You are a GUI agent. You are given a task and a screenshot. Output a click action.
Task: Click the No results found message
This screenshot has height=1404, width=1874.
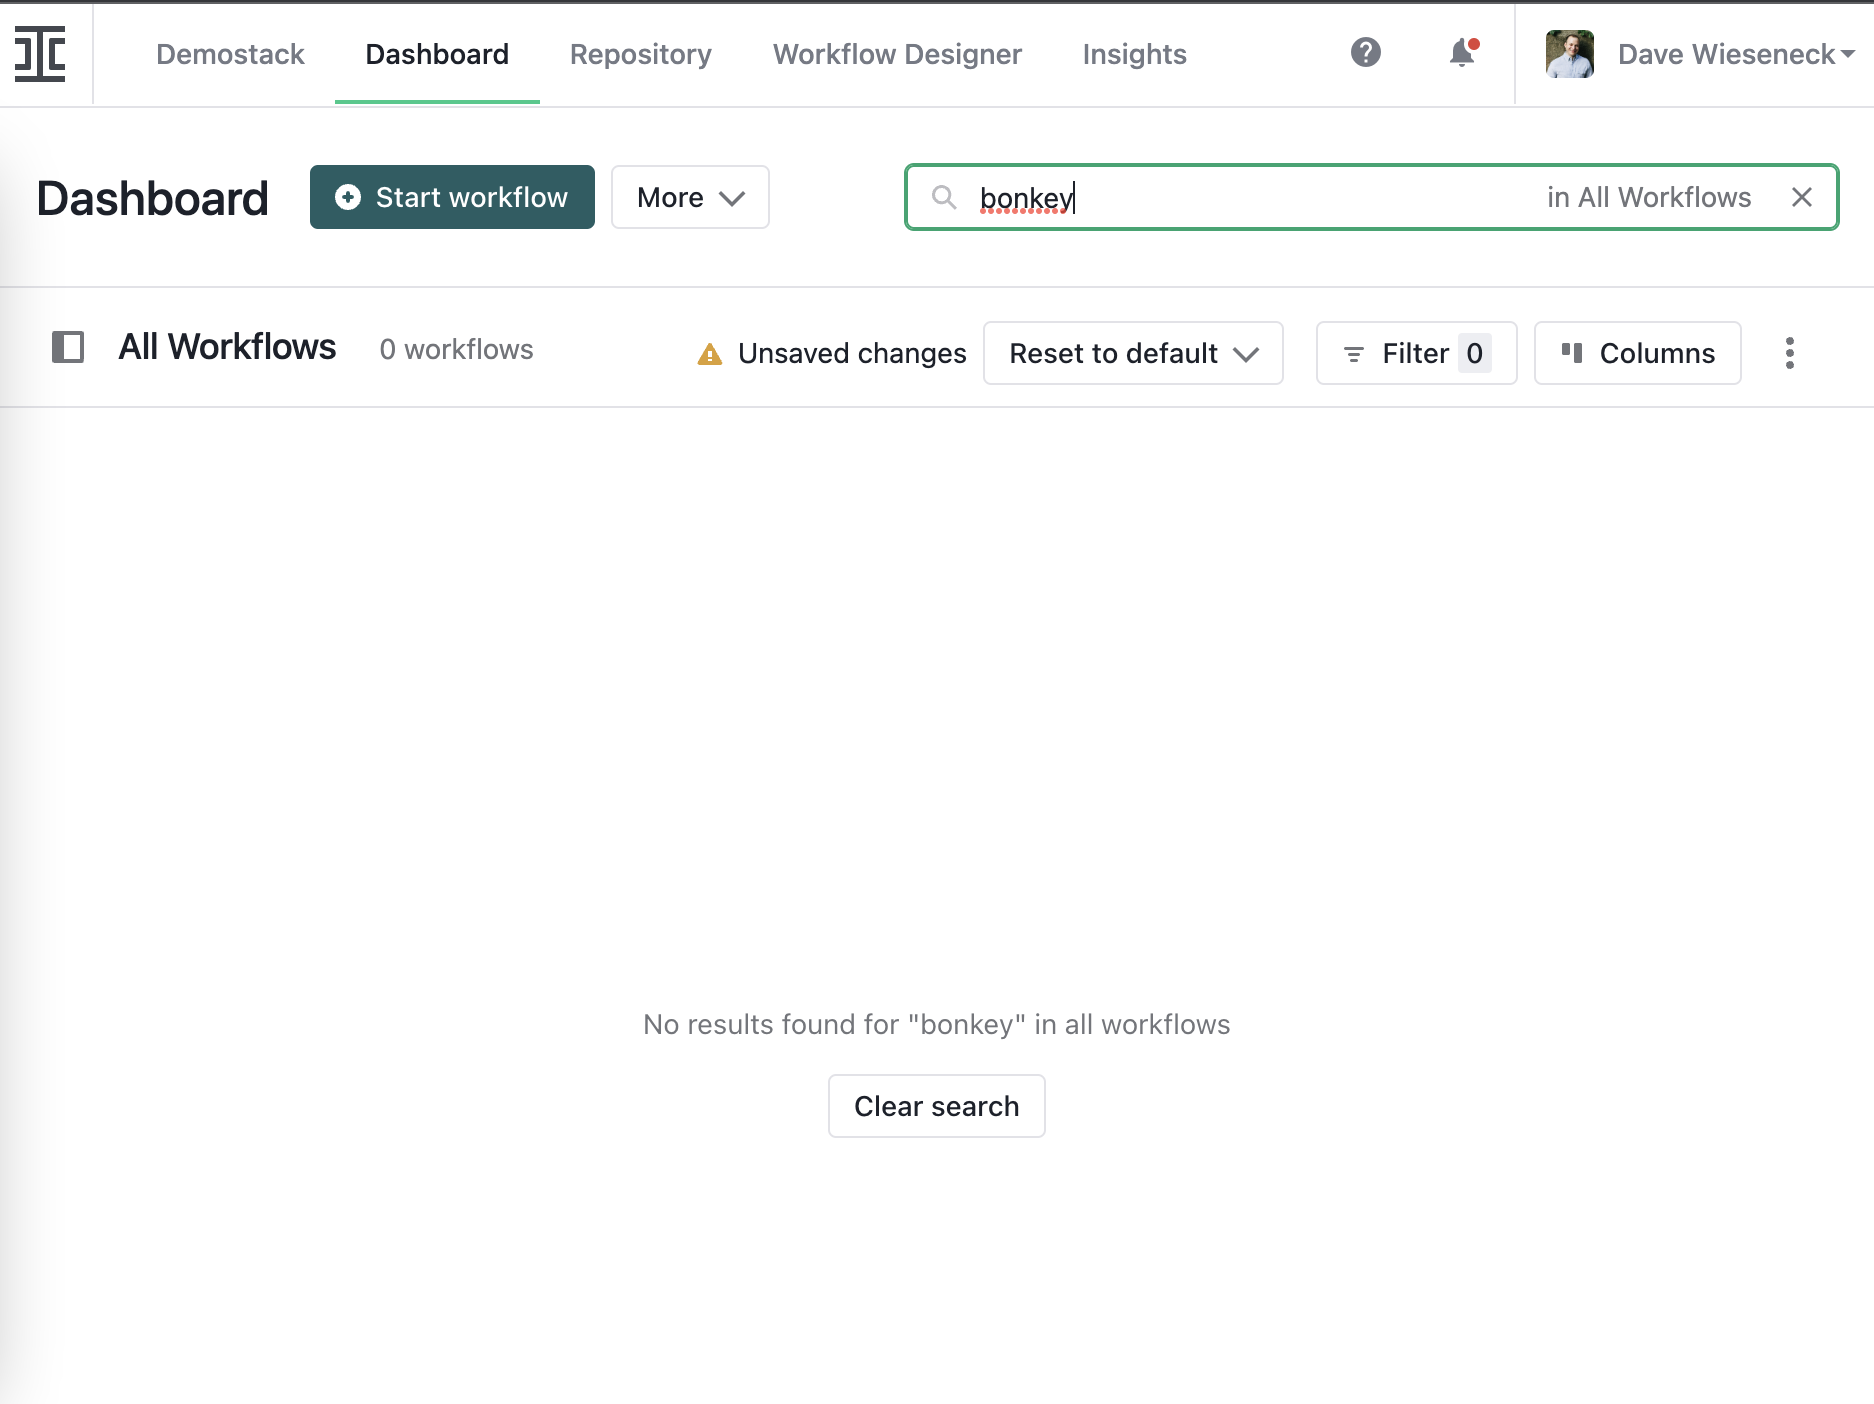pyautogui.click(x=936, y=1024)
